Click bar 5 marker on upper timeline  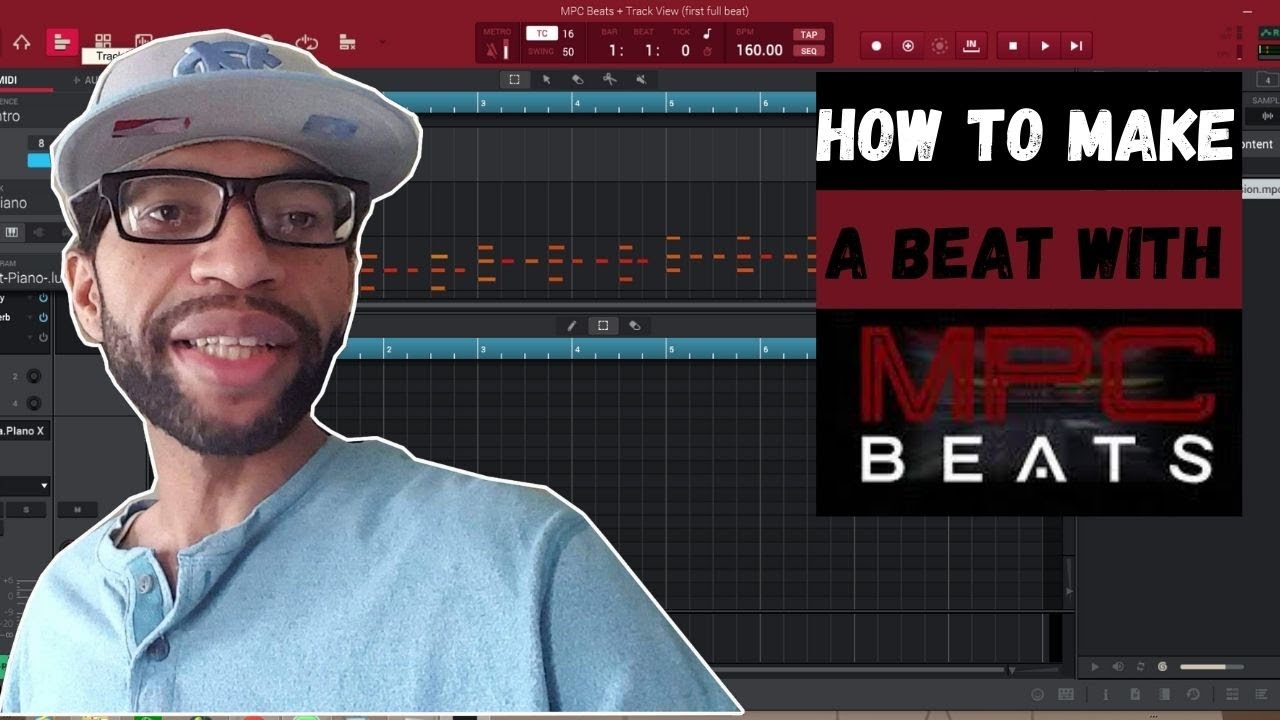tap(672, 103)
